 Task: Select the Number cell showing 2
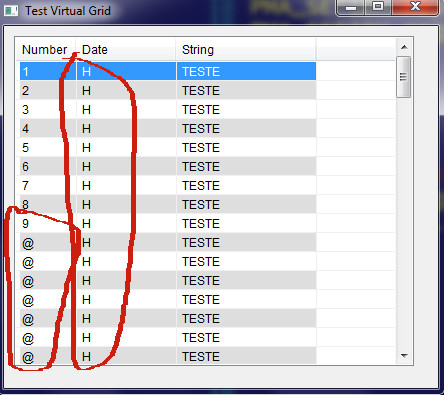tap(48, 90)
